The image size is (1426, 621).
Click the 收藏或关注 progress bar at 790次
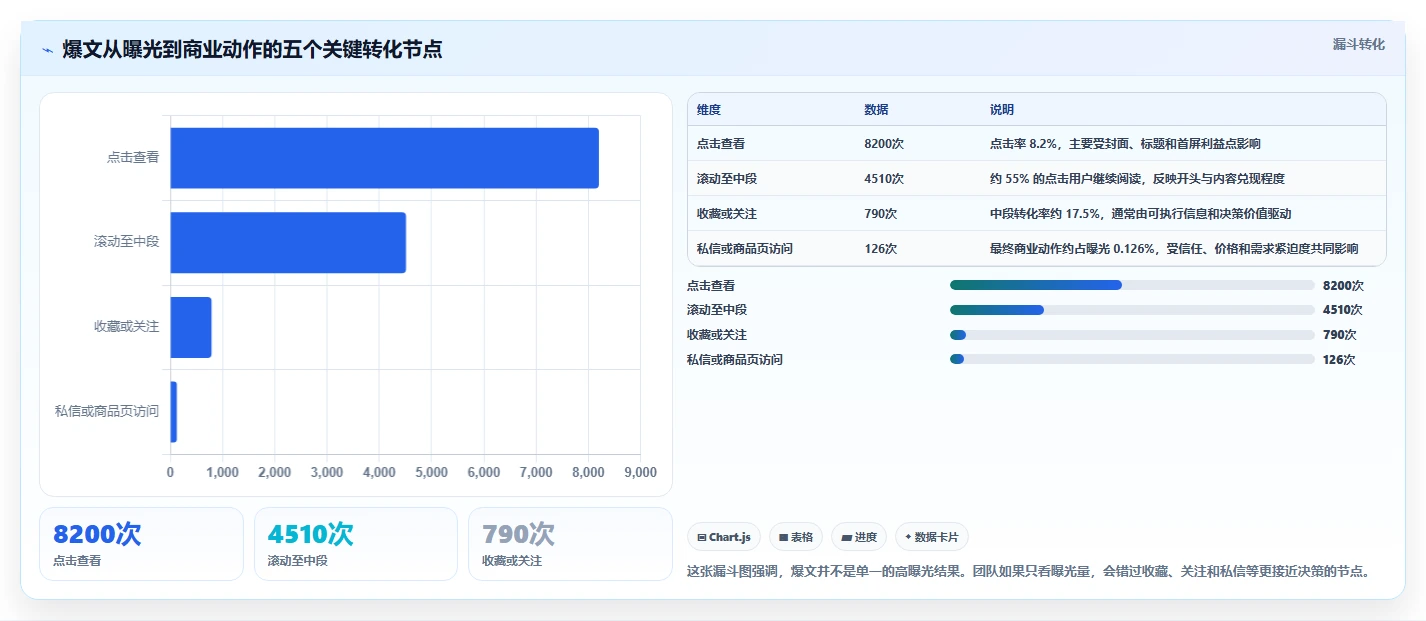(x=1132, y=335)
